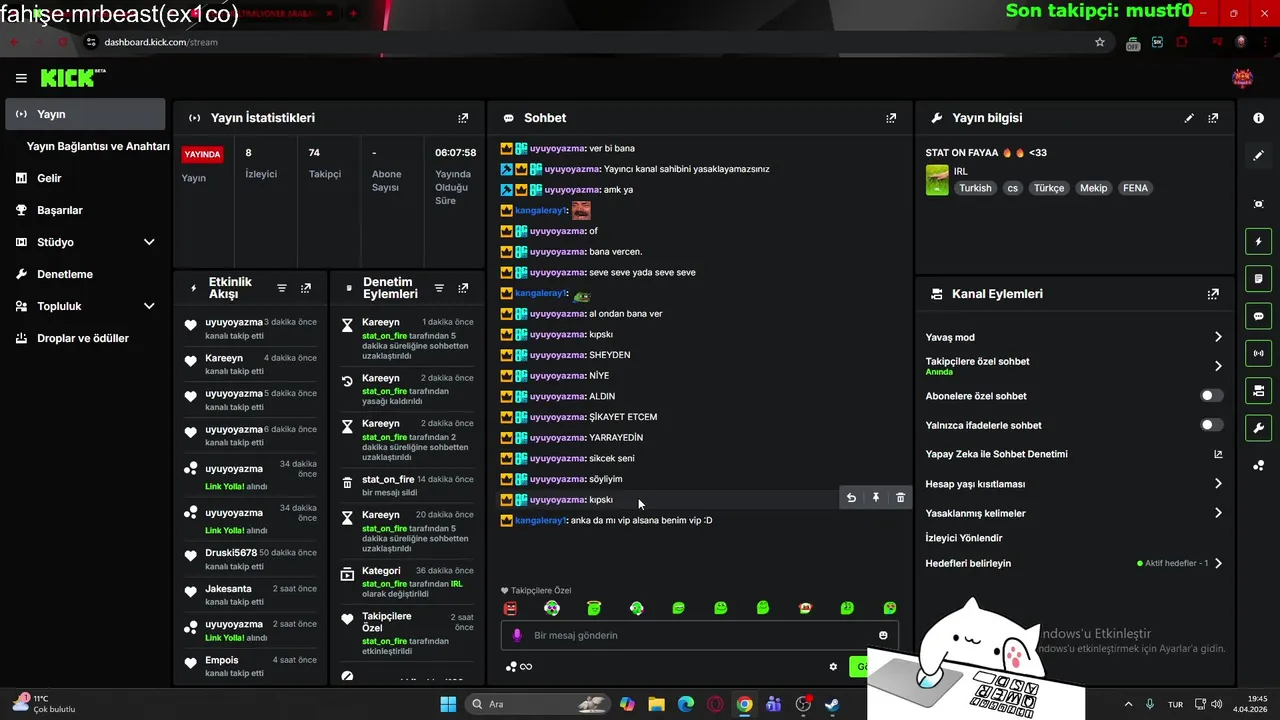Toggle the document widget icon in right sidebar
The width and height of the screenshot is (1280, 720).
pyautogui.click(x=1259, y=279)
